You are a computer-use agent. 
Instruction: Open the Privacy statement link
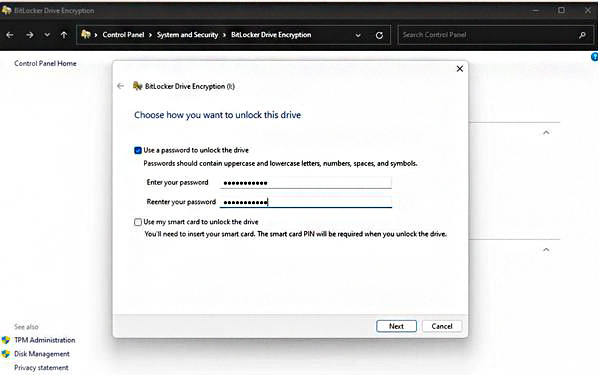[x=41, y=368]
